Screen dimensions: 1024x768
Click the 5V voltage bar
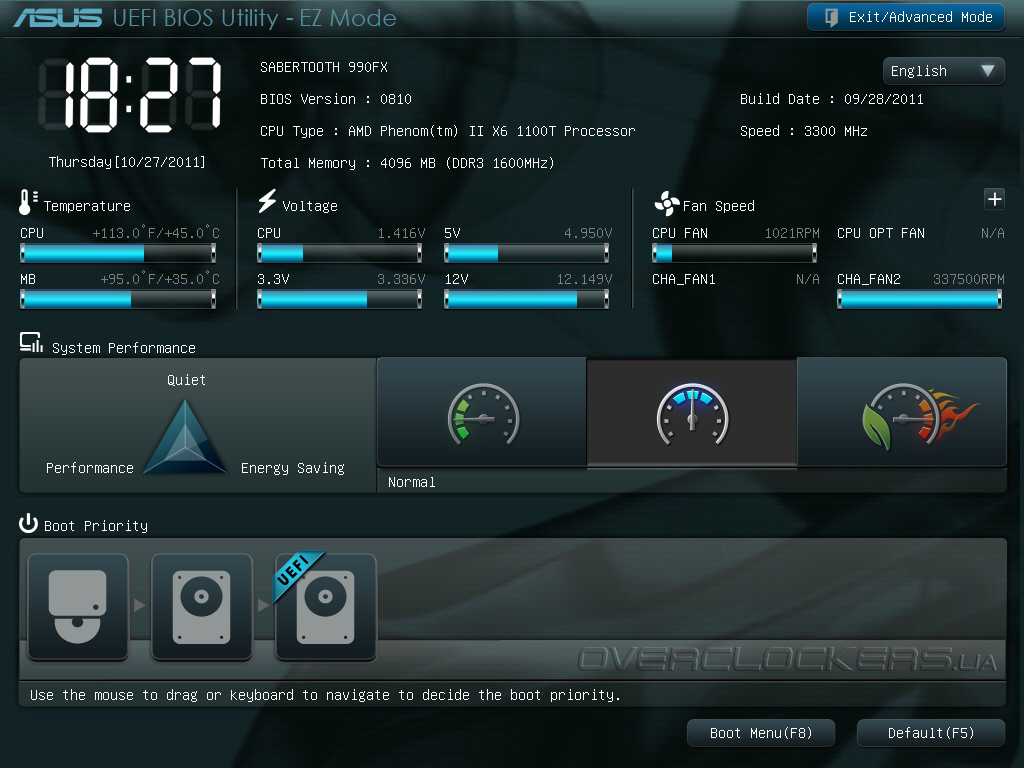(526, 253)
